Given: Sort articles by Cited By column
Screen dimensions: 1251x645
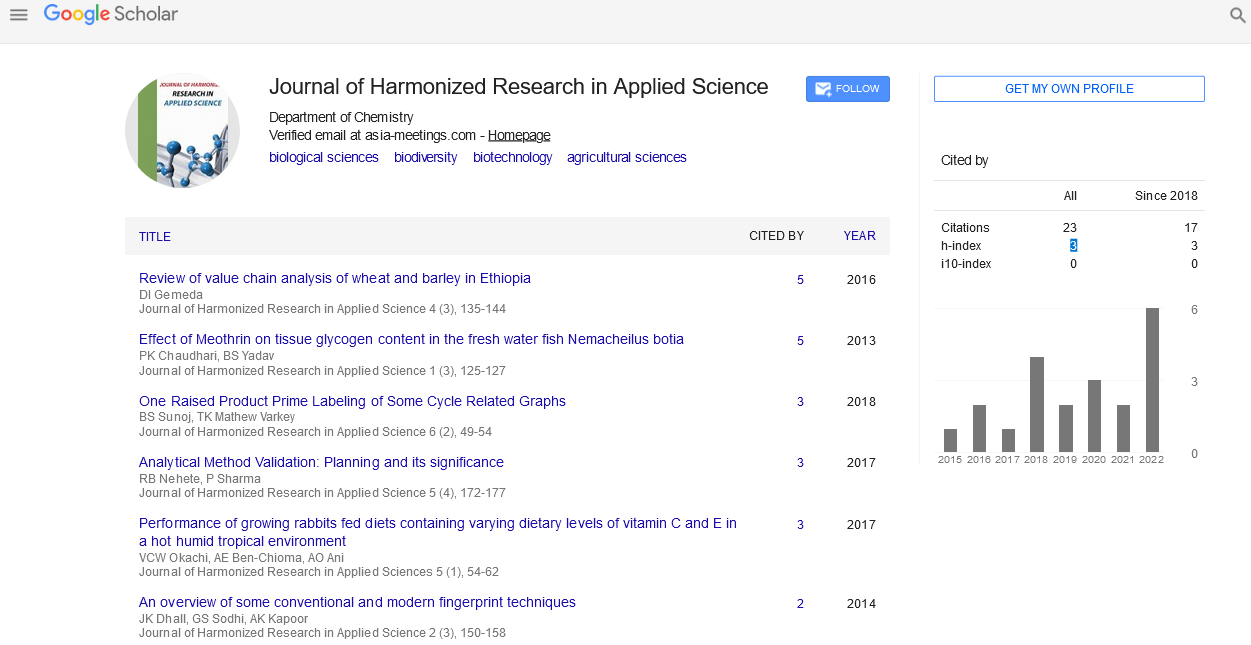Looking at the screenshot, I should pyautogui.click(x=776, y=236).
